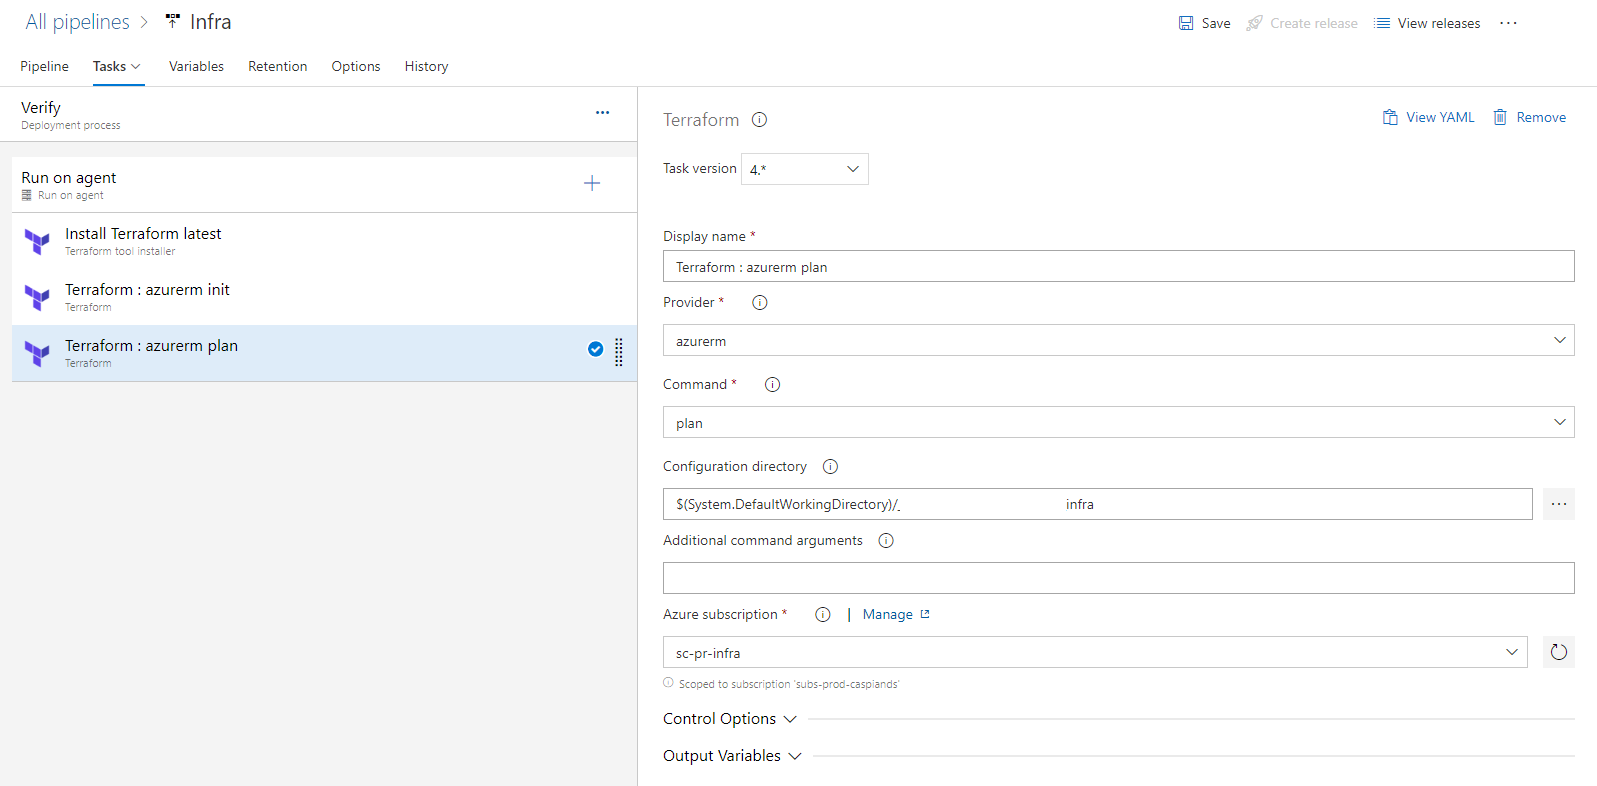Click the View releases list icon
Viewport: 1597px width, 786px height.
tap(1382, 23)
